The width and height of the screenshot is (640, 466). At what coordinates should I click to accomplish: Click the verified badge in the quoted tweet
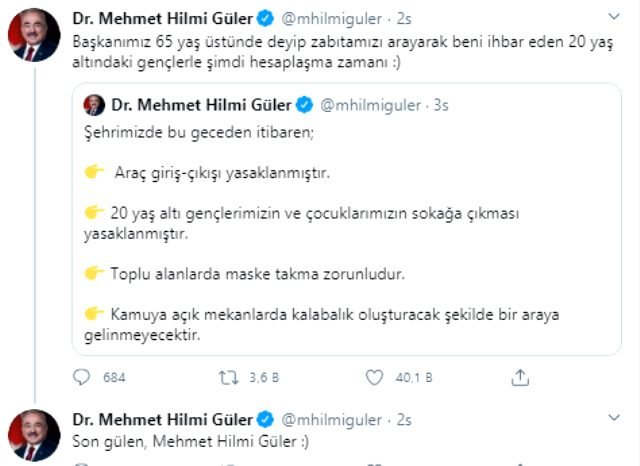tap(305, 104)
